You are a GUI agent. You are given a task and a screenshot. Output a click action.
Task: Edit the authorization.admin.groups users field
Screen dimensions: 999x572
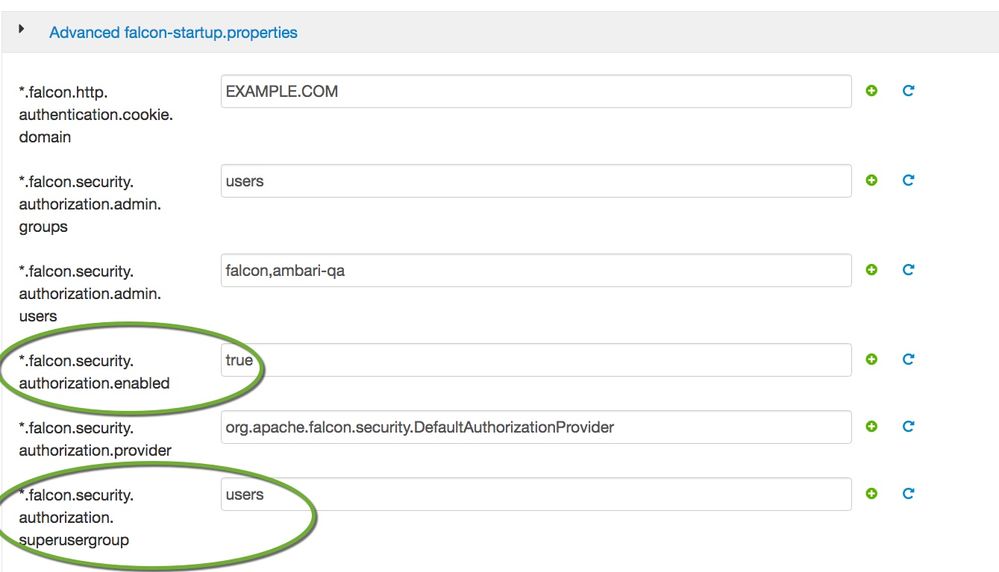click(x=536, y=182)
